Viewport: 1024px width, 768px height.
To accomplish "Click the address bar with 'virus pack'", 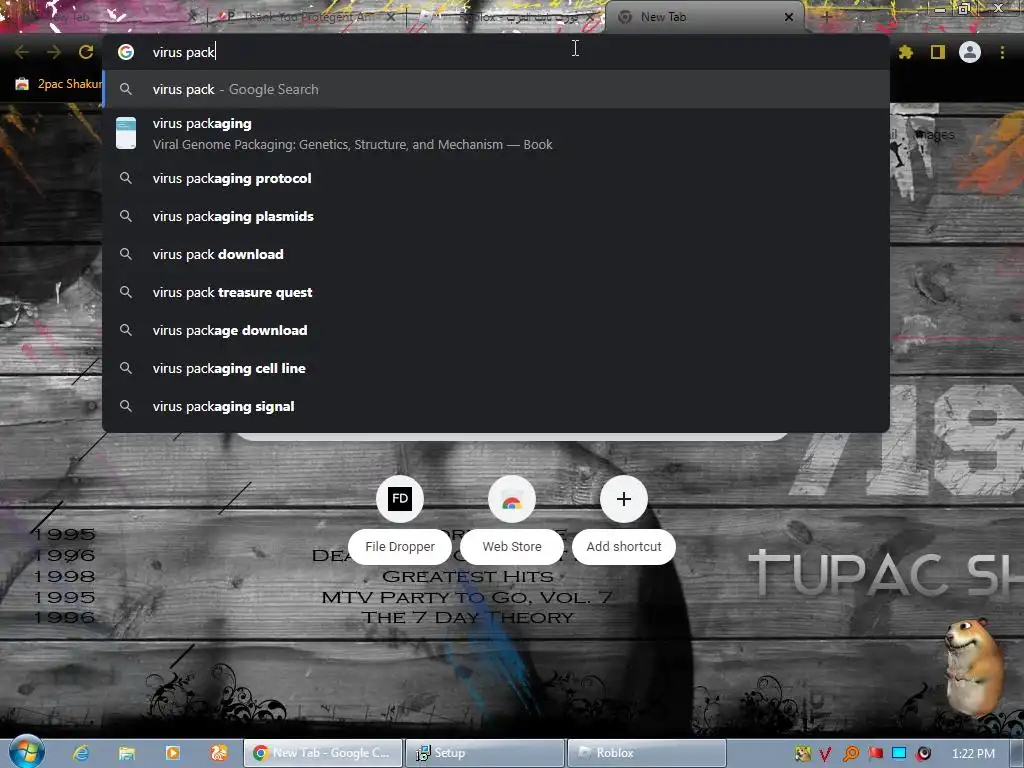I will (x=496, y=52).
